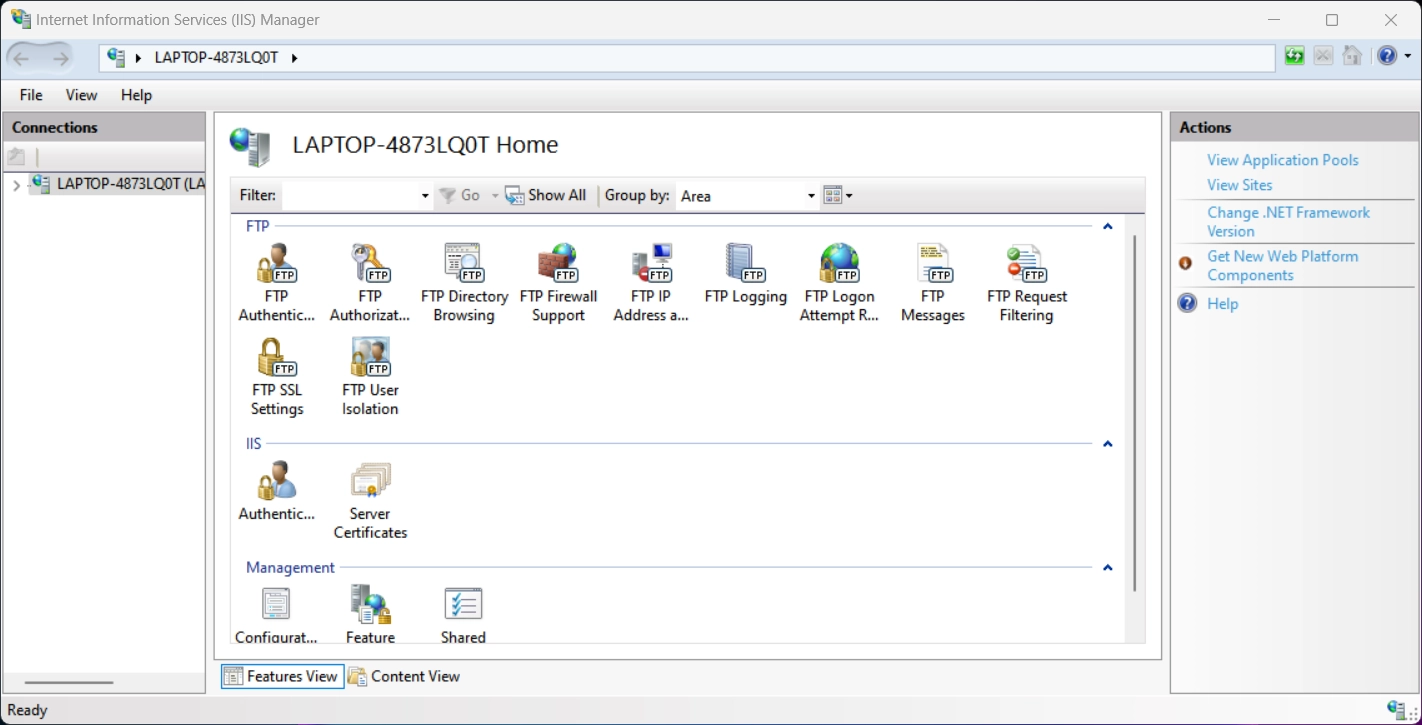Click the Home icon in address bar

pos(1352,56)
